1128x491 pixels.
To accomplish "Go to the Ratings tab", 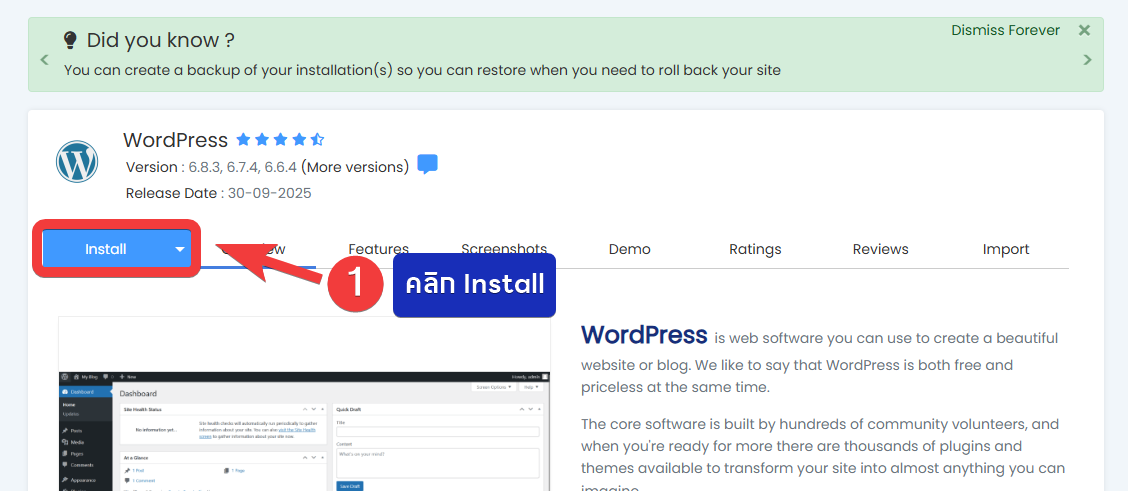I will [755, 249].
